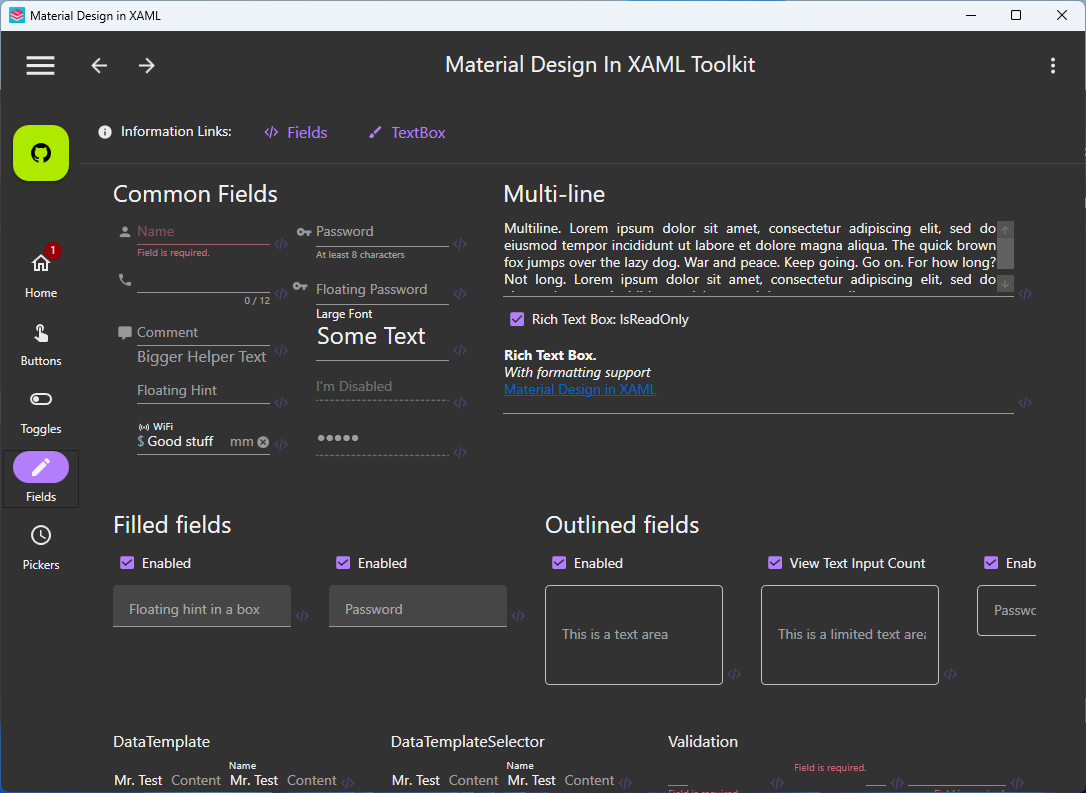Click the Large Font Some Text field
The image size is (1086, 793).
[382, 337]
